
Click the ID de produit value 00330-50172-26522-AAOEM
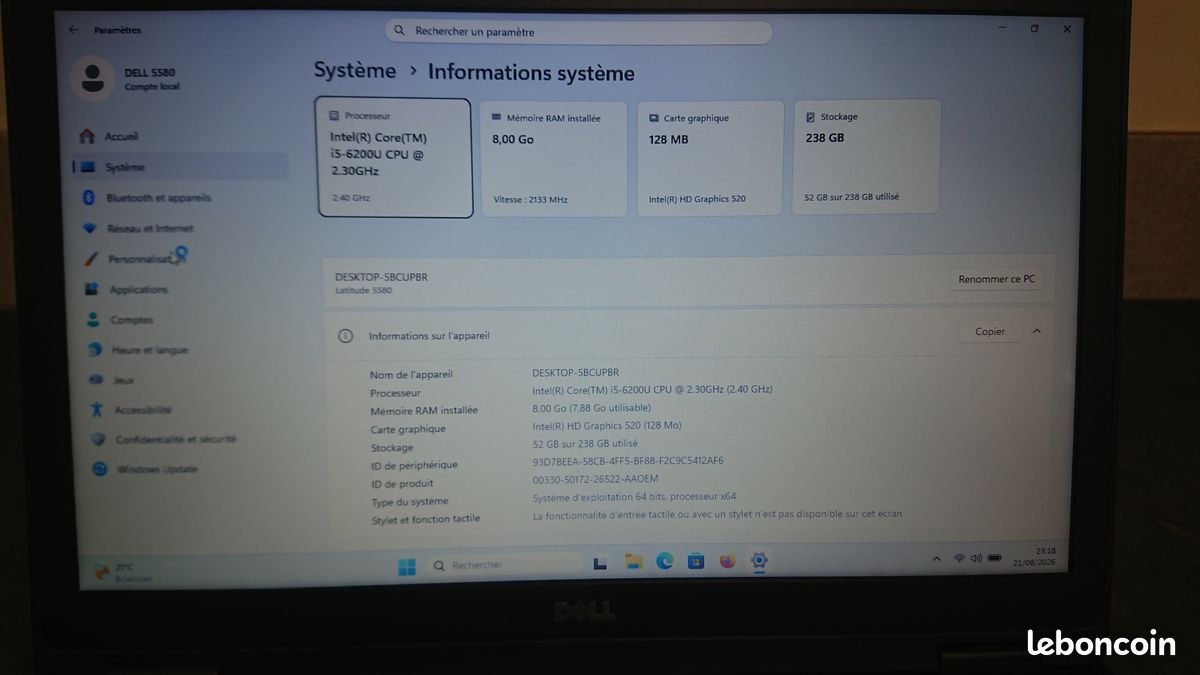pos(595,479)
